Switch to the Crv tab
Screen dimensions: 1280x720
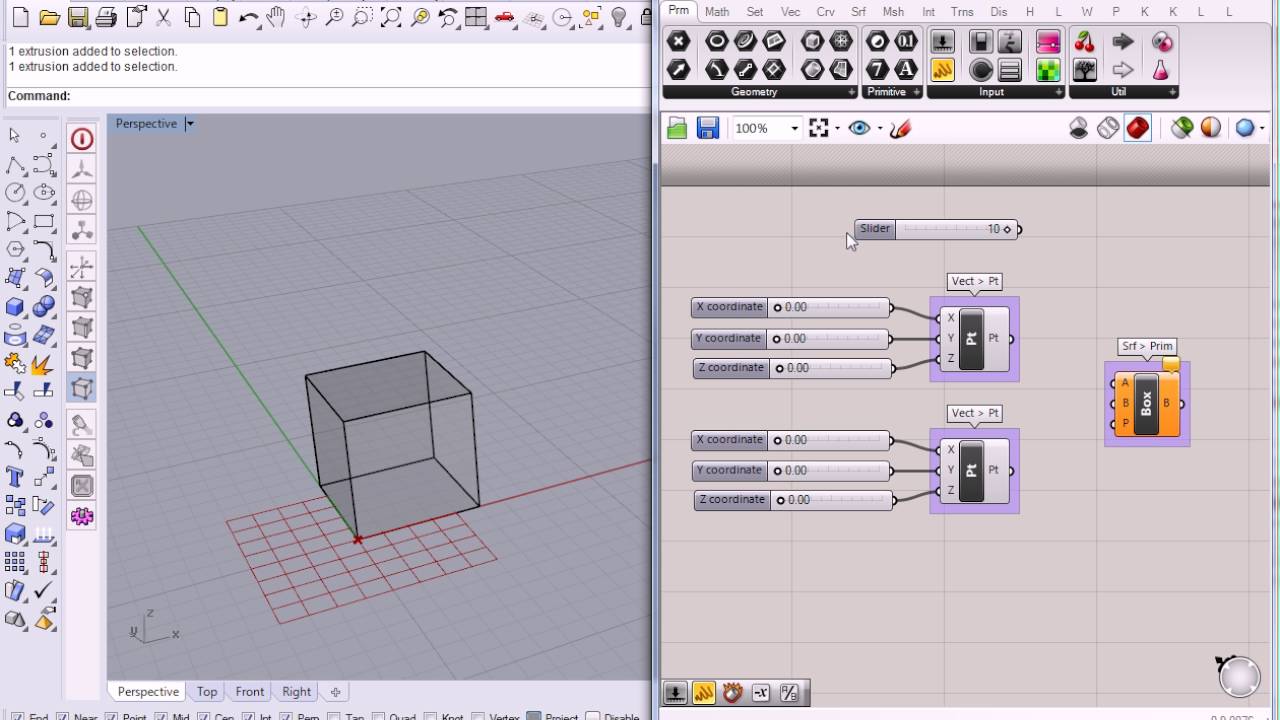click(826, 12)
